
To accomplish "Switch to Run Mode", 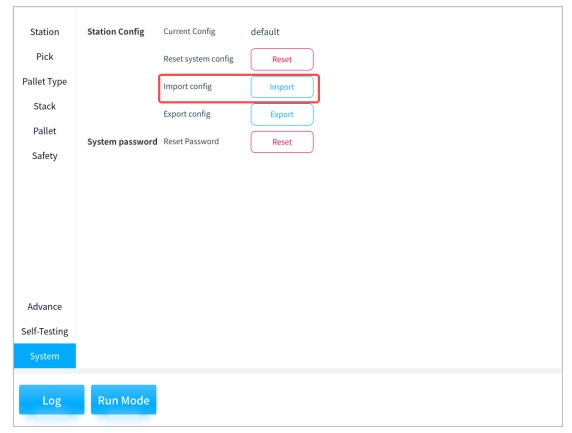I will click(124, 400).
